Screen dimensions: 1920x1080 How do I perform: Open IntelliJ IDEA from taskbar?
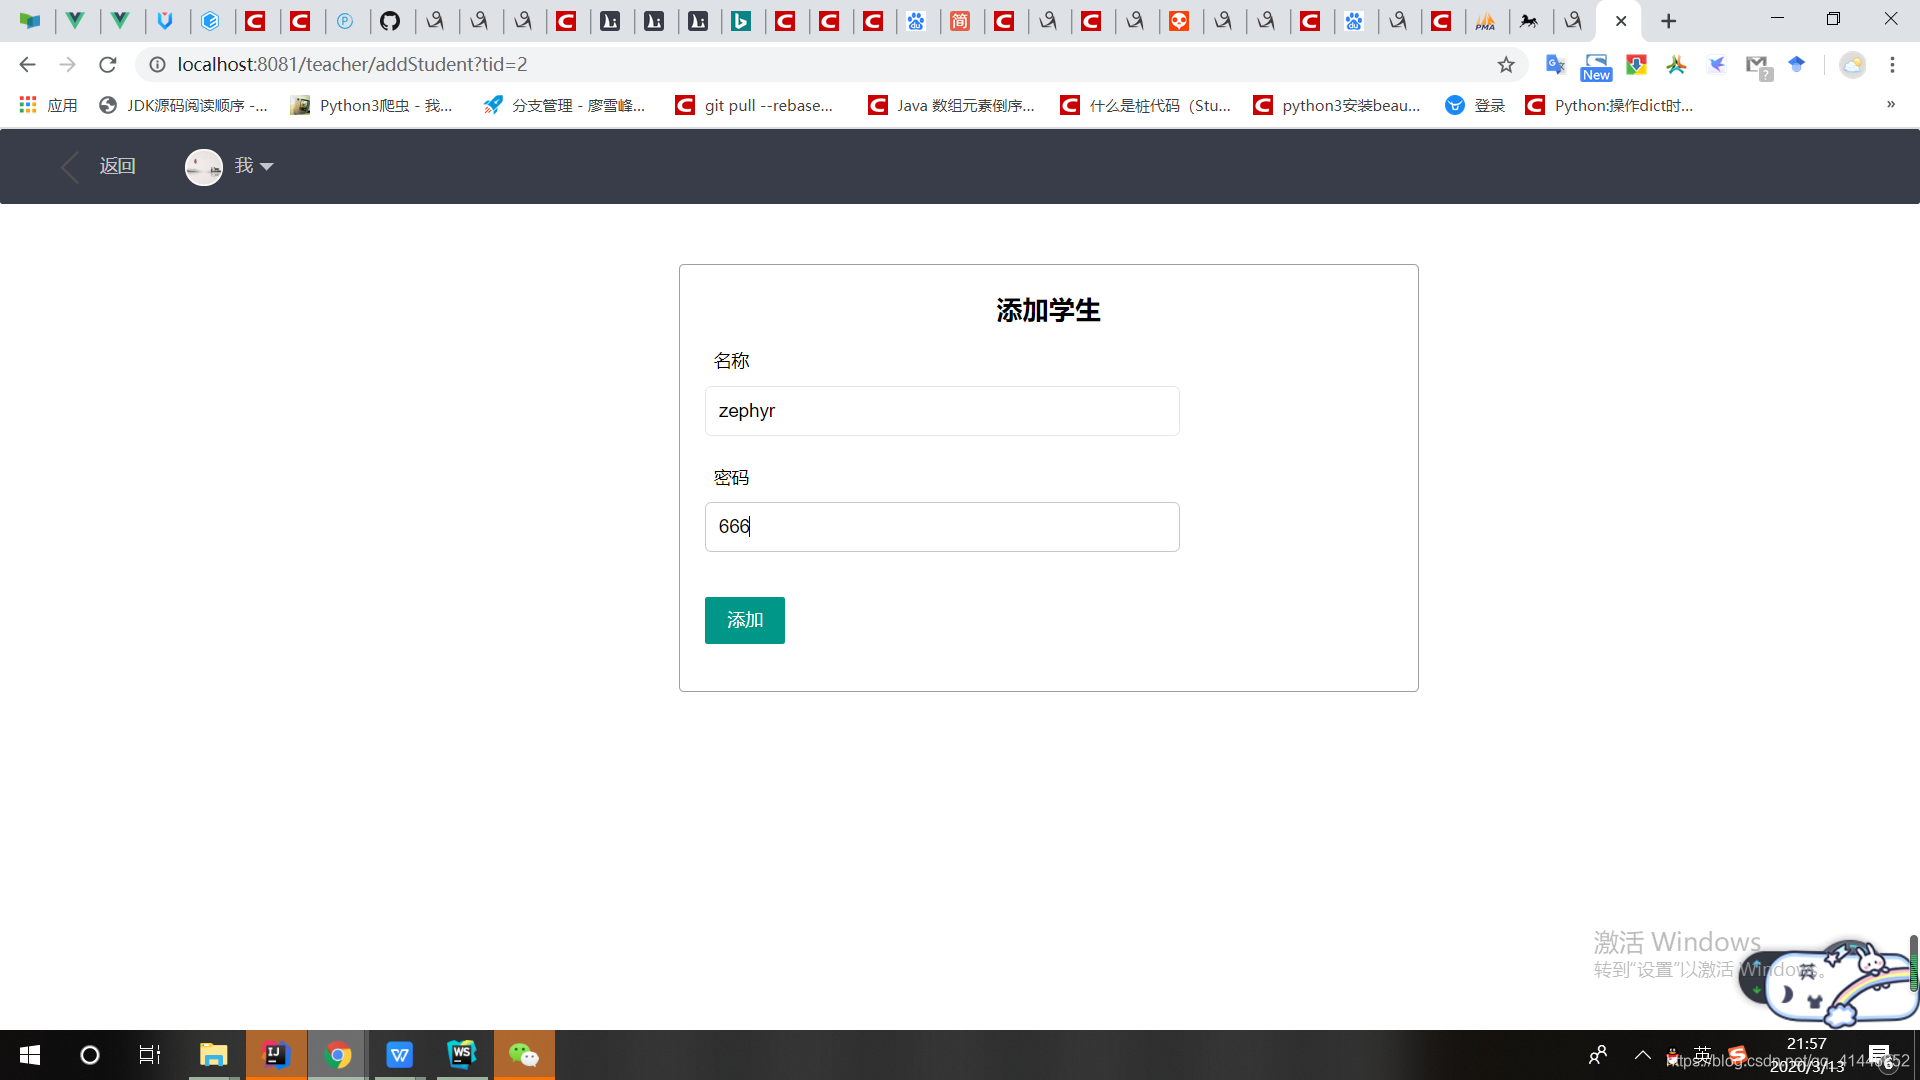[275, 1055]
